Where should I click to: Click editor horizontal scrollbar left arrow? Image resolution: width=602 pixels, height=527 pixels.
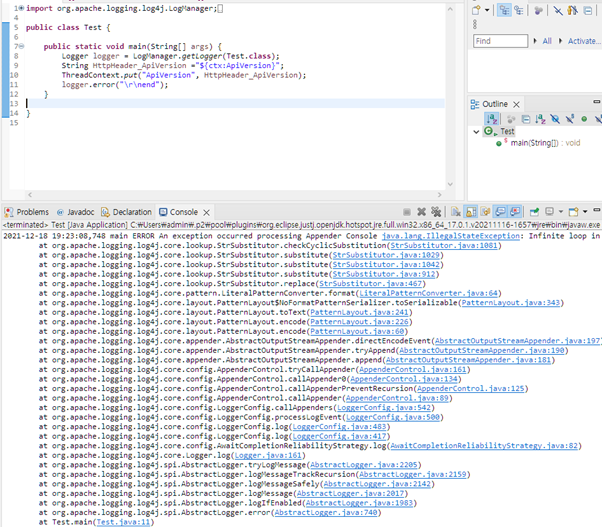[x=30, y=195]
